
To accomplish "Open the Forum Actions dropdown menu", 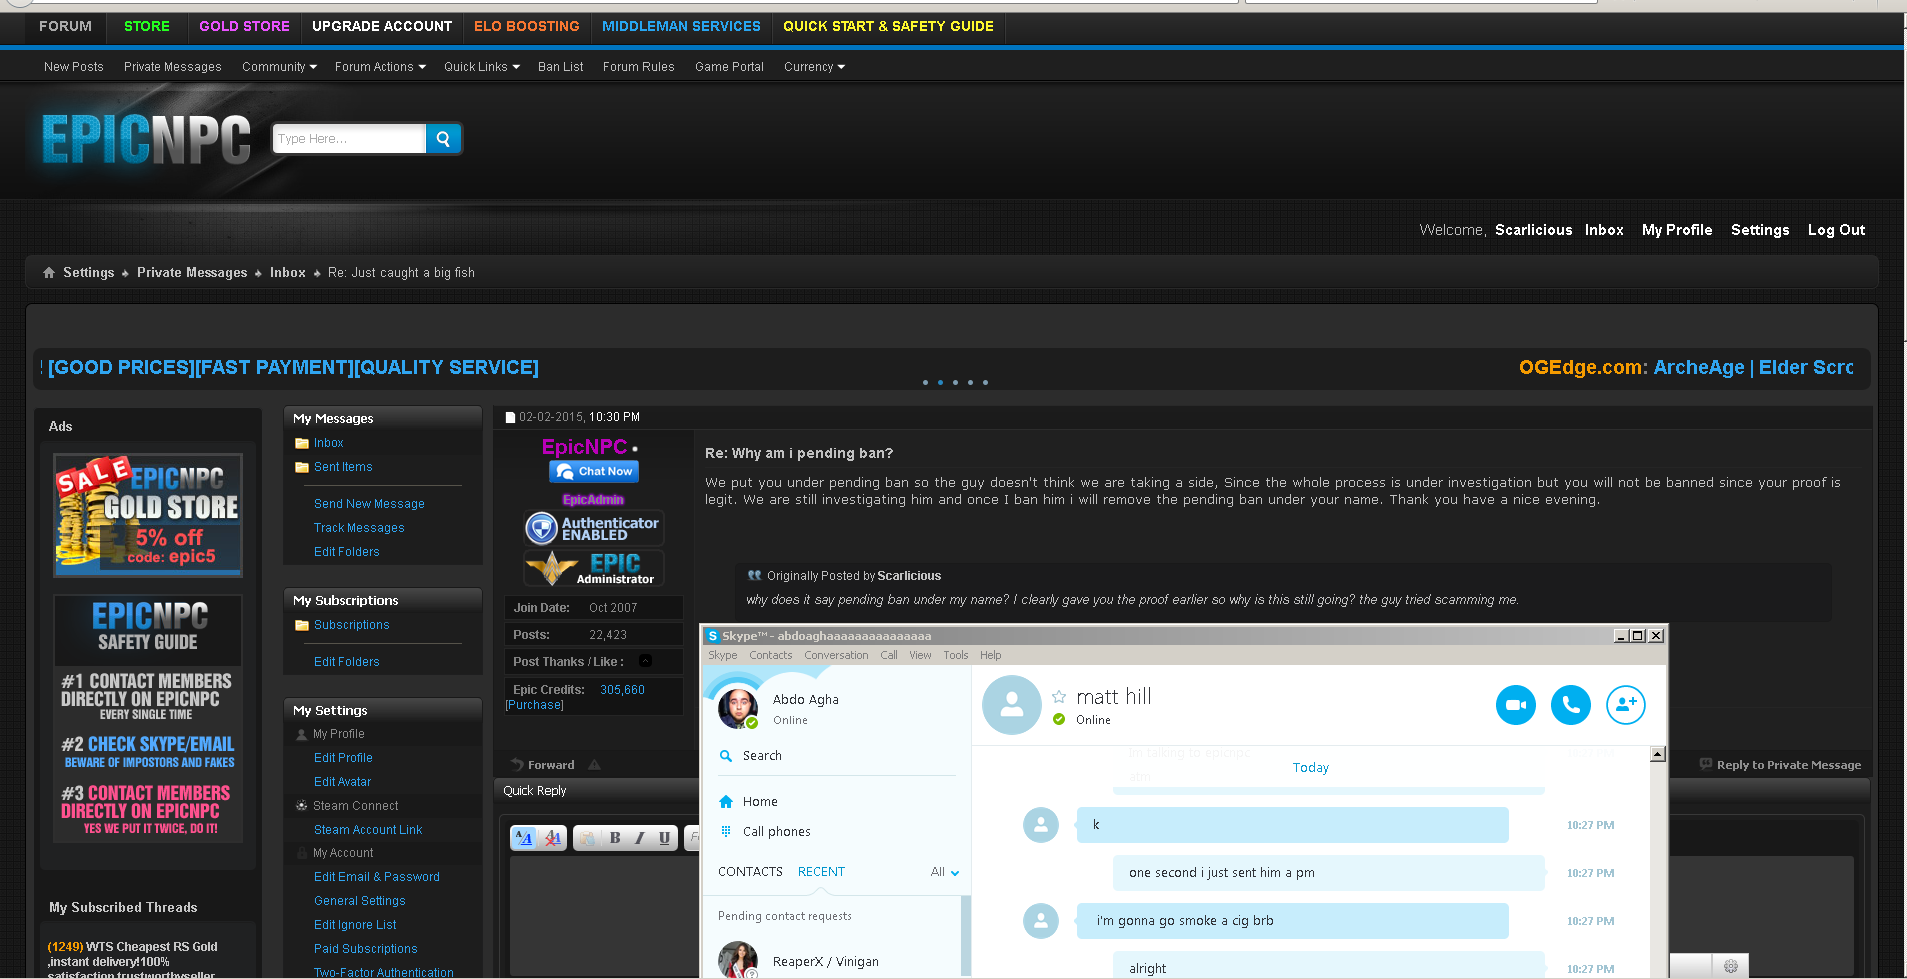I will tap(380, 67).
